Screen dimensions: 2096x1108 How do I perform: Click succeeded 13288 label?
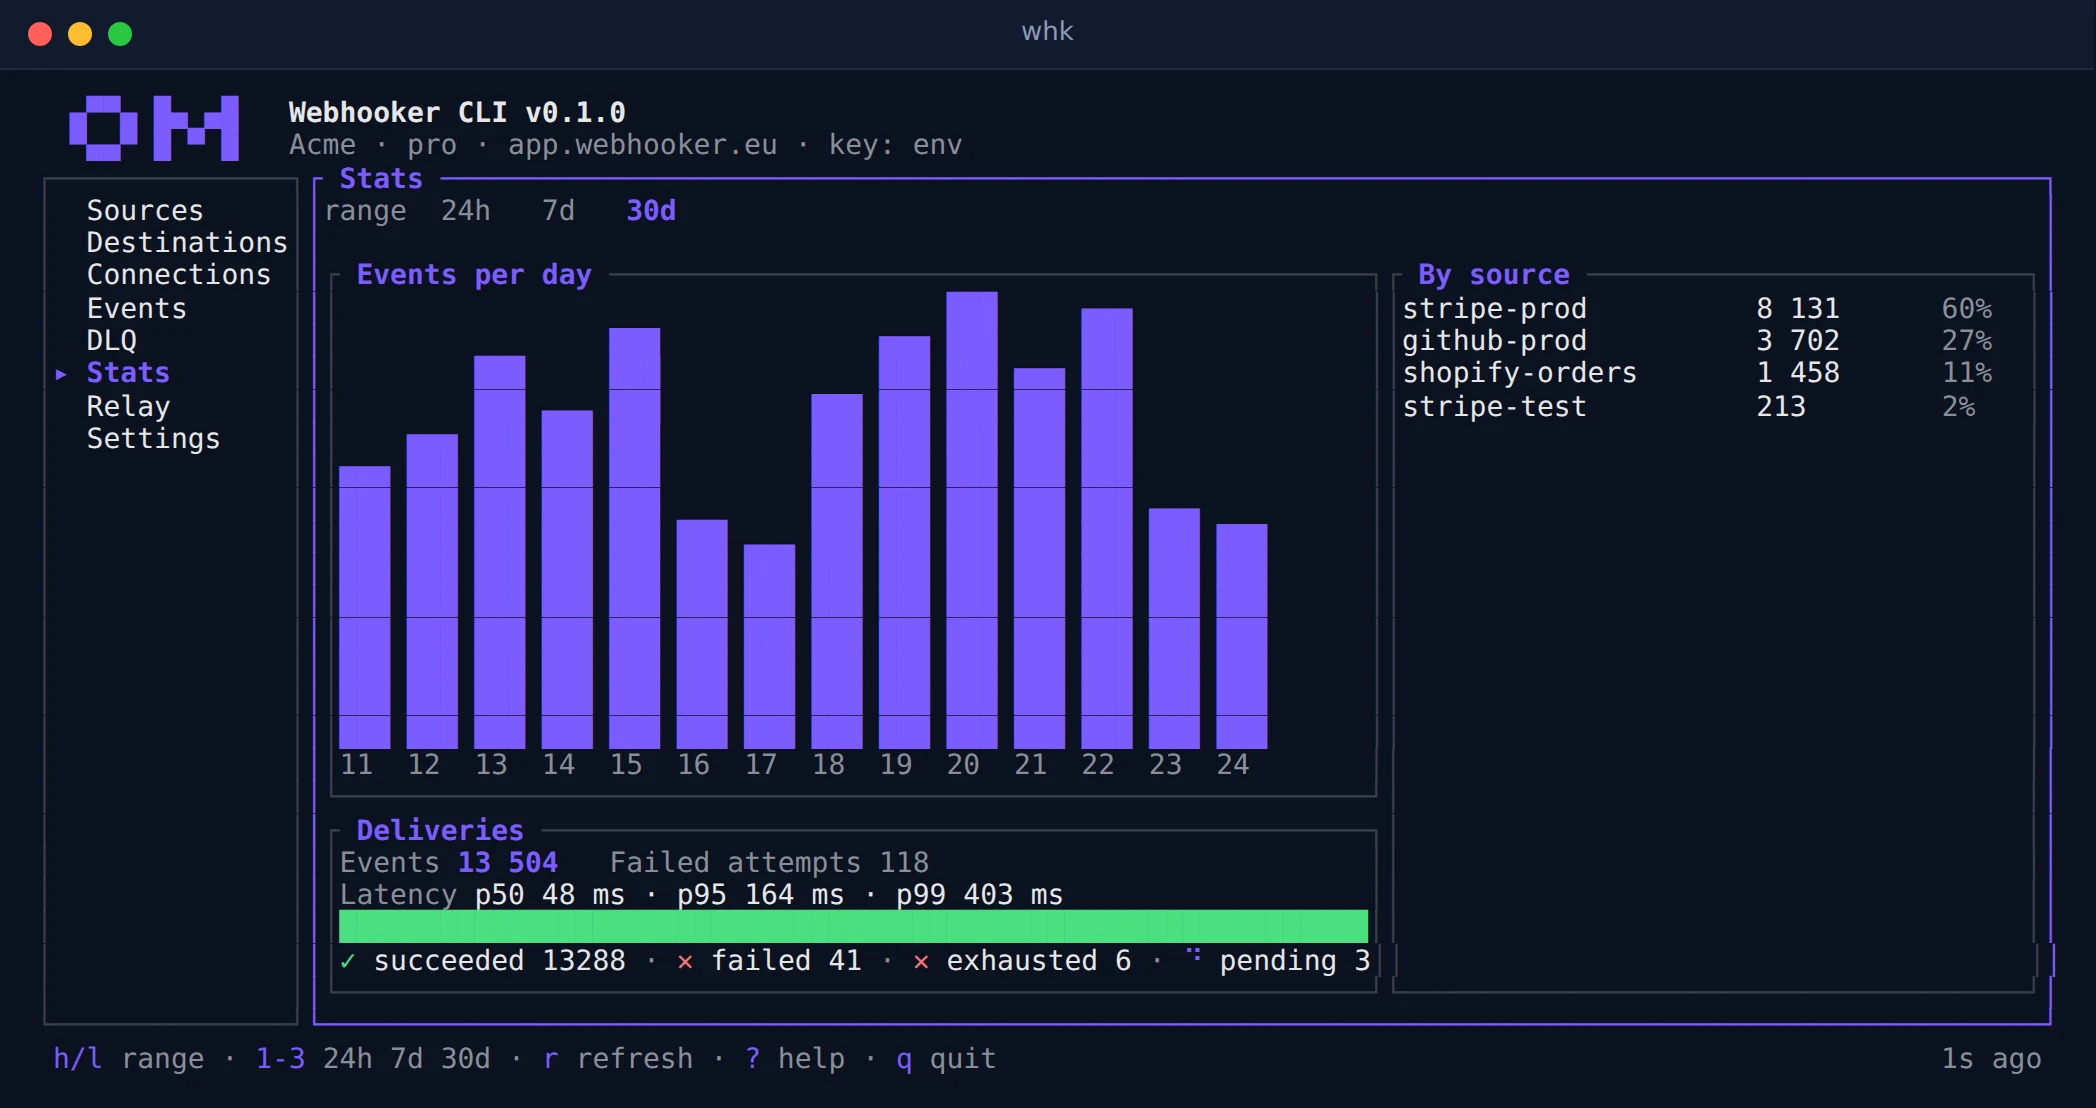tap(500, 960)
